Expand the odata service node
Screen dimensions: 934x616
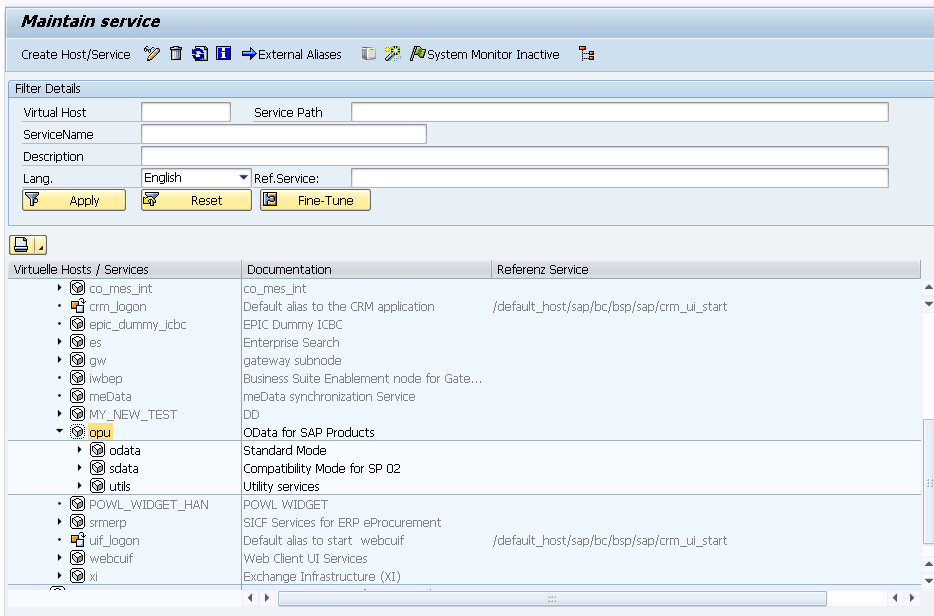[80, 450]
